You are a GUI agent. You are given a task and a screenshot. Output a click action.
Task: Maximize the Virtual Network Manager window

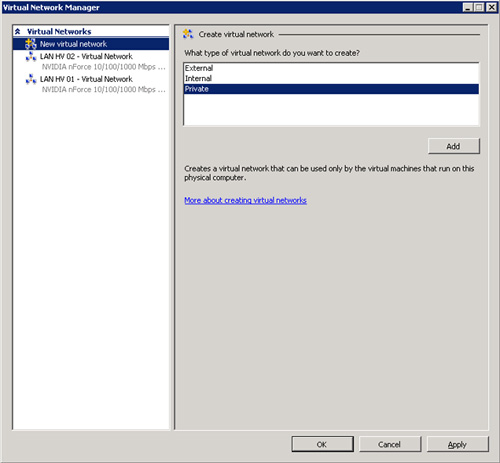click(x=479, y=7)
